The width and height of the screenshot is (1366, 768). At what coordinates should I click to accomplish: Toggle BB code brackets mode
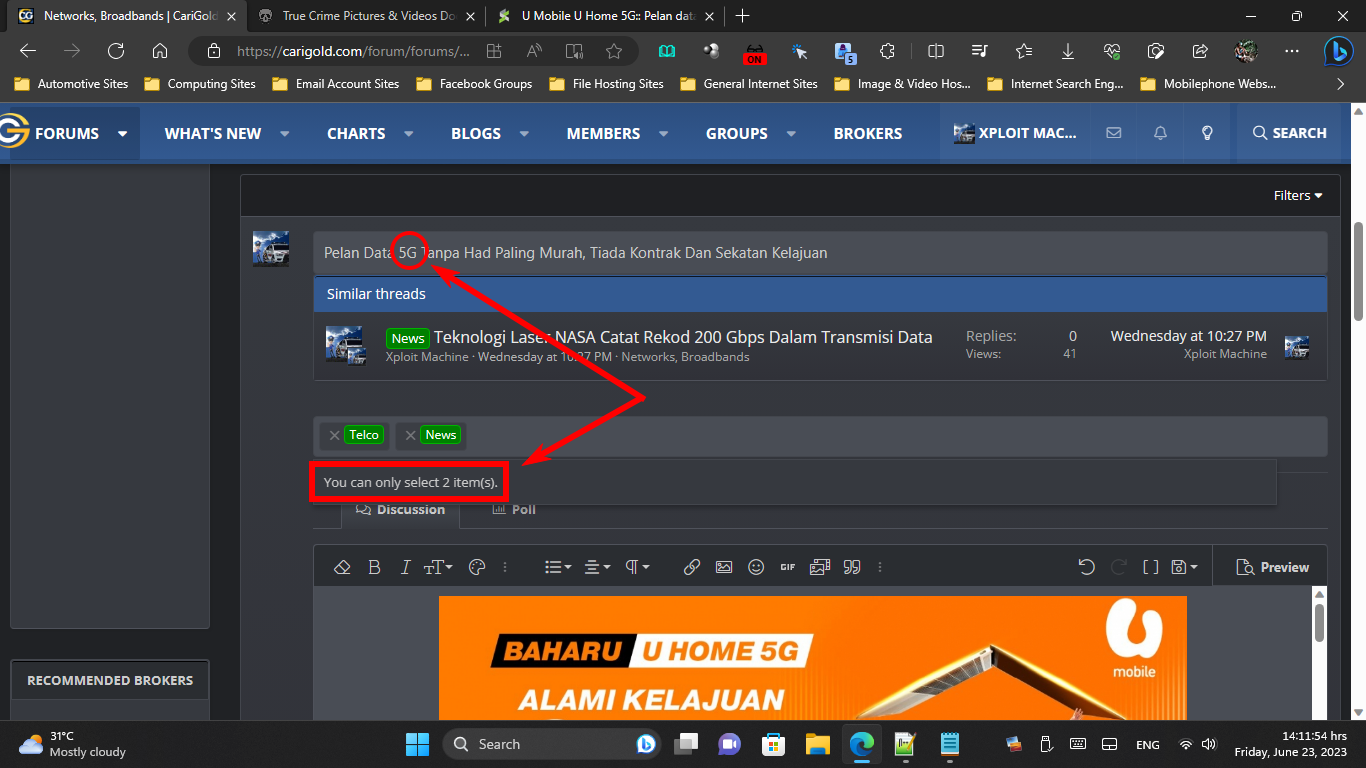pos(1151,567)
